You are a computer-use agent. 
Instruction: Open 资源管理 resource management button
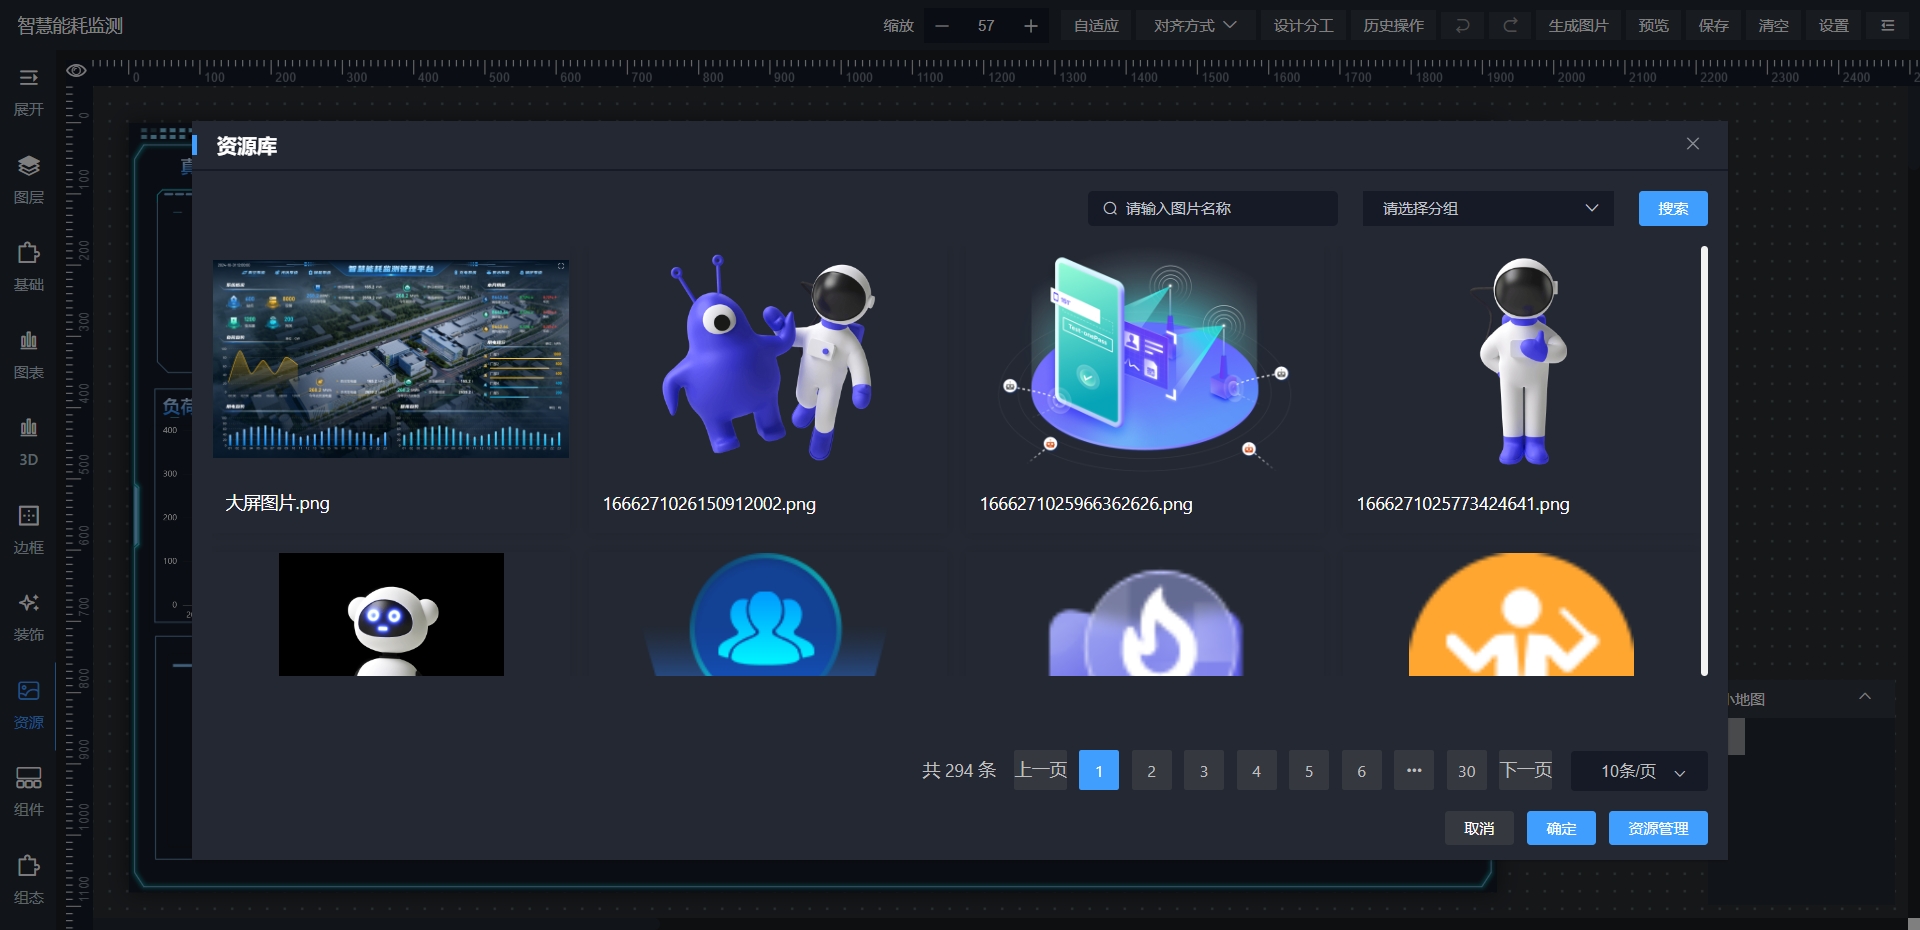[x=1657, y=828]
